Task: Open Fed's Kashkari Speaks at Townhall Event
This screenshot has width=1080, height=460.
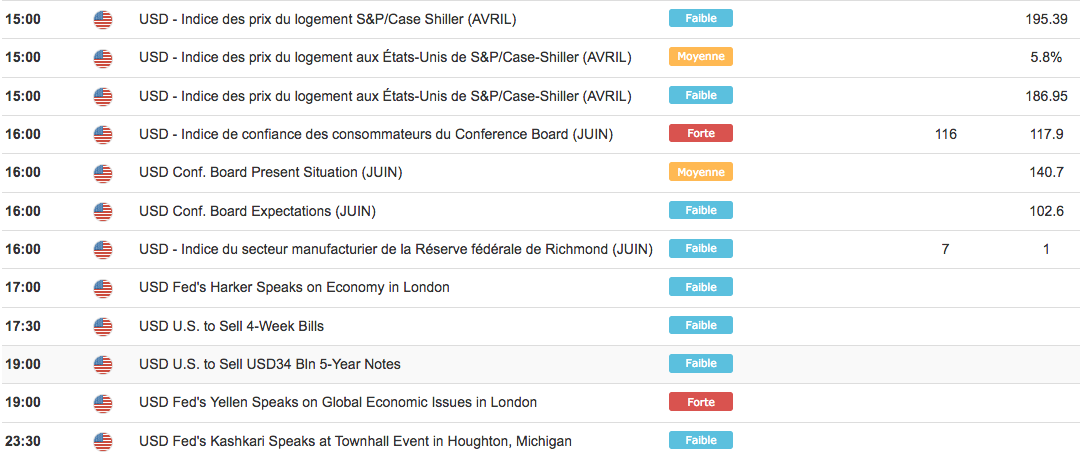Action: point(355,441)
